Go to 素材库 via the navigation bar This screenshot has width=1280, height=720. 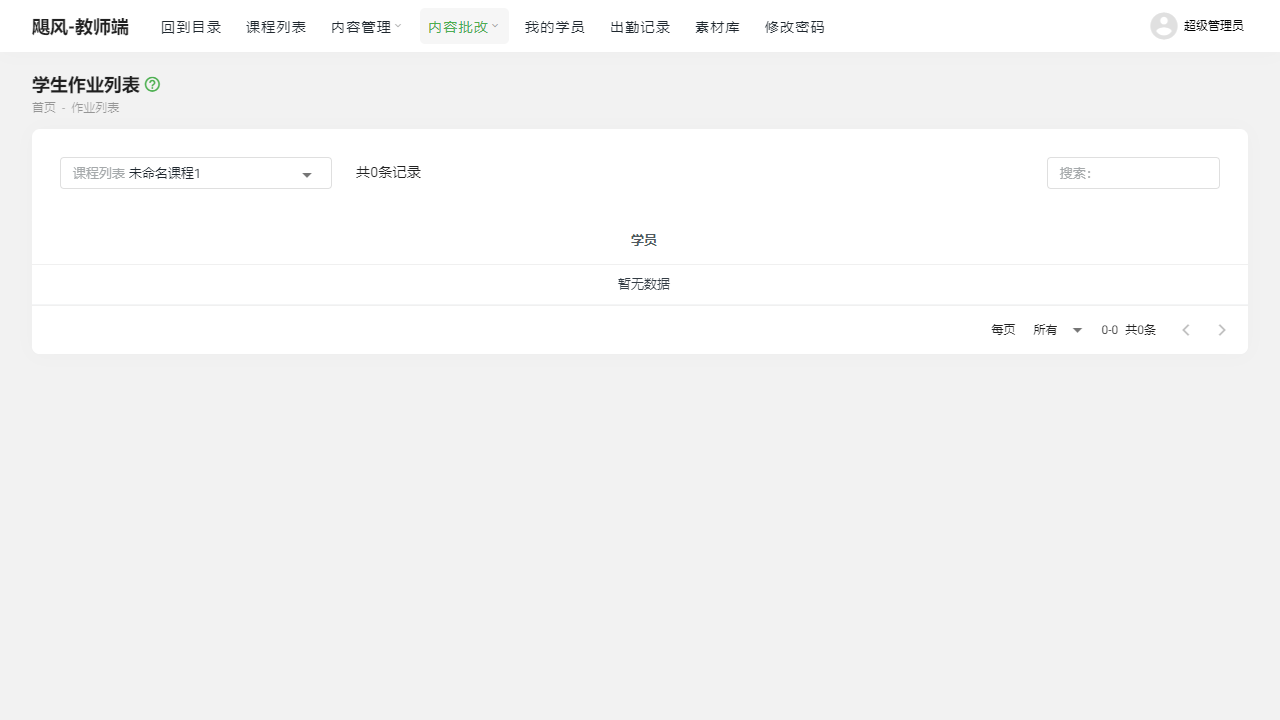coord(717,26)
